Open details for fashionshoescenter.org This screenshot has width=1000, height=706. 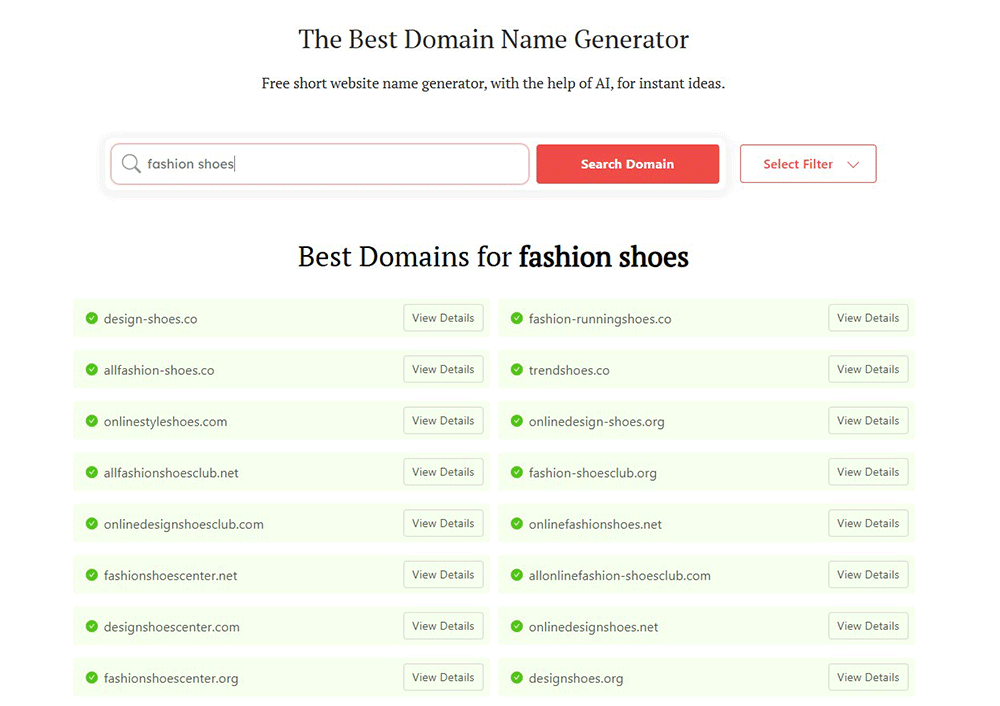pos(443,677)
